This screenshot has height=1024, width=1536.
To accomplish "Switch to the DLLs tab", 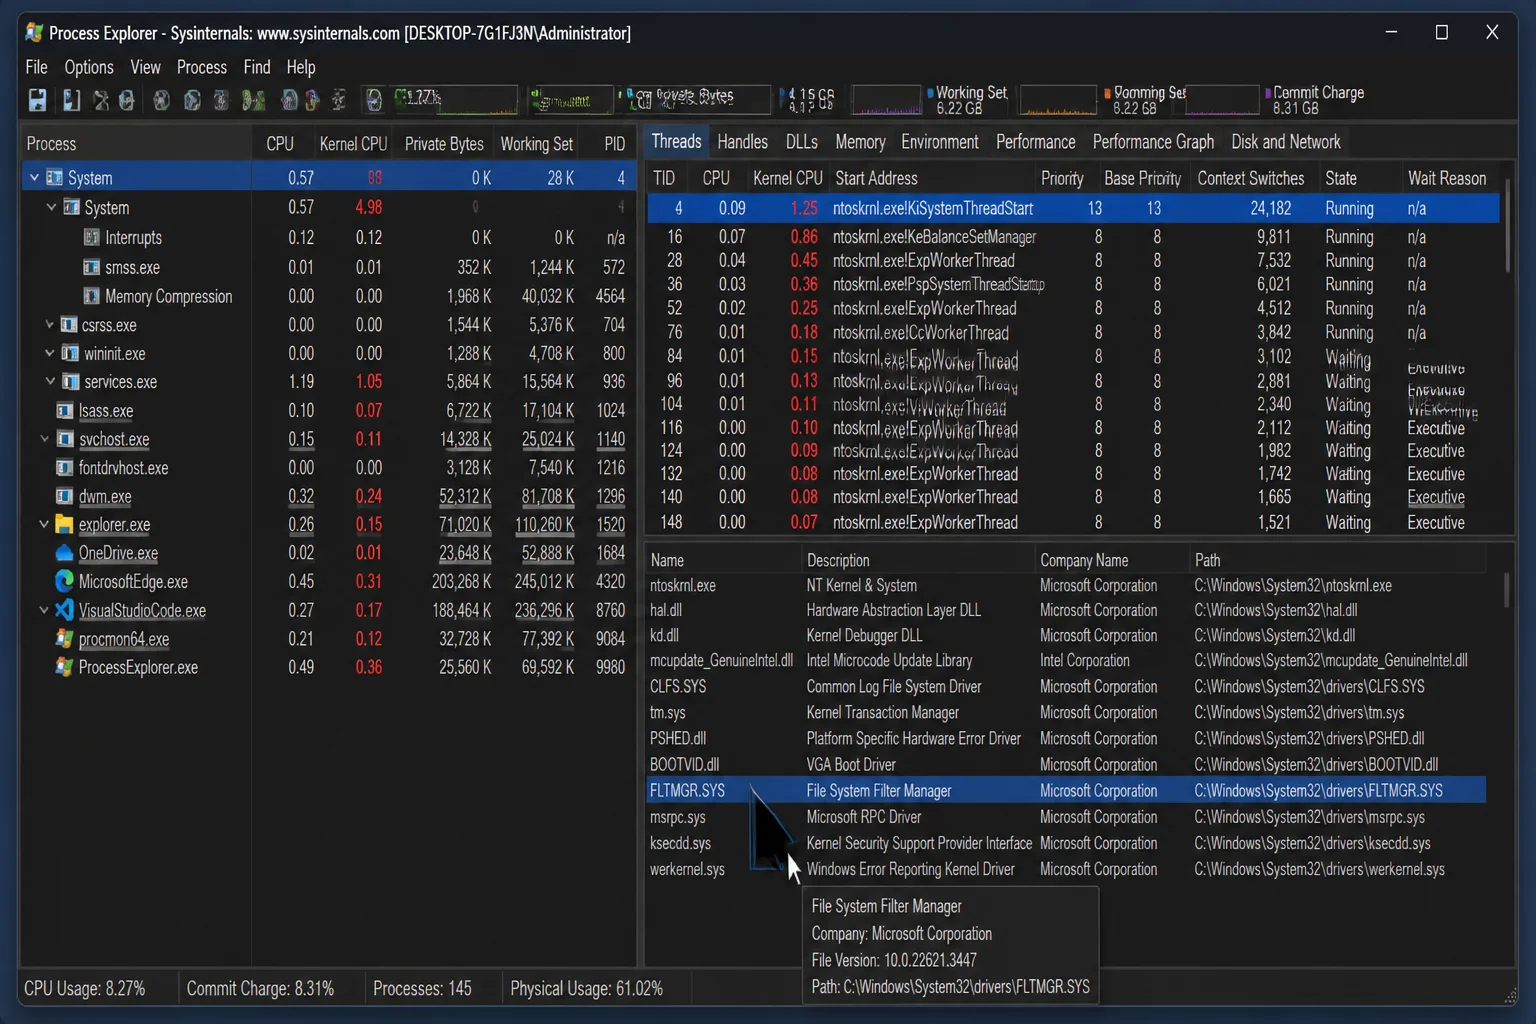I will [x=802, y=142].
